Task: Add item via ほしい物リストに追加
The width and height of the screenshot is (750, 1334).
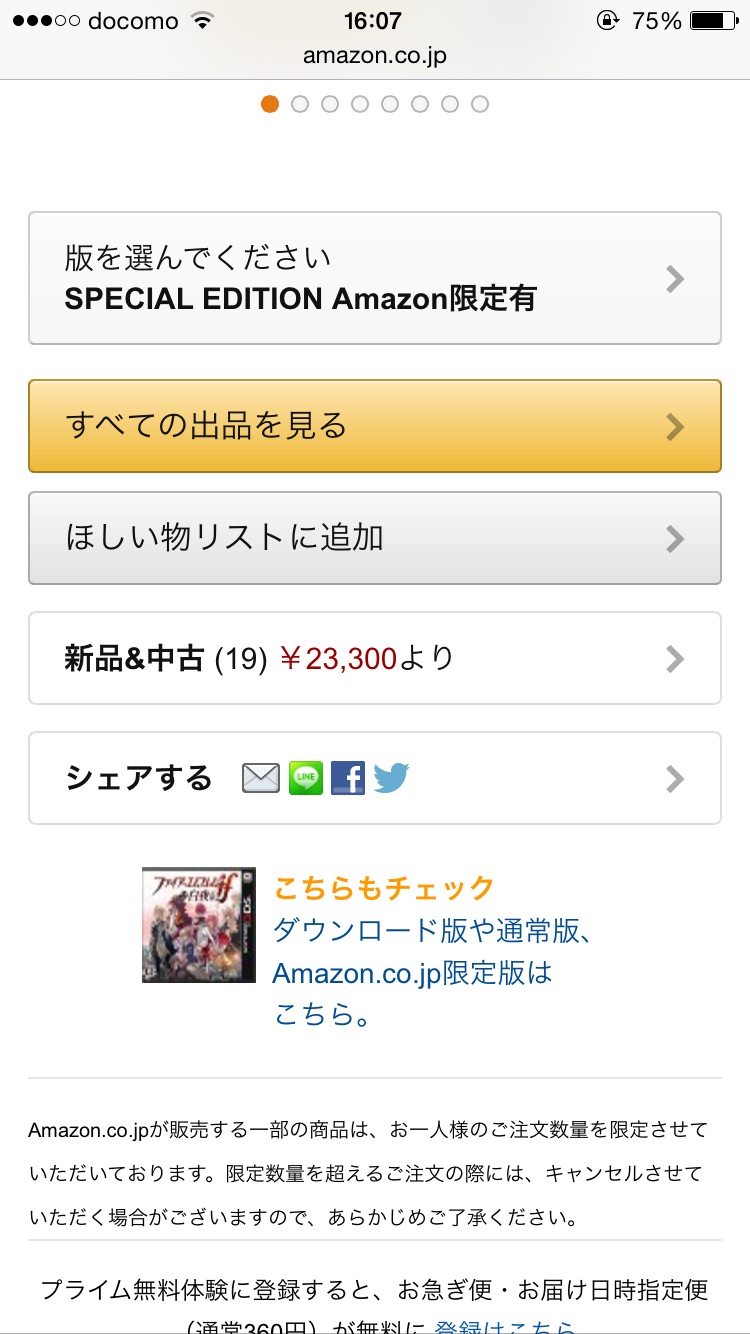Action: tap(374, 538)
